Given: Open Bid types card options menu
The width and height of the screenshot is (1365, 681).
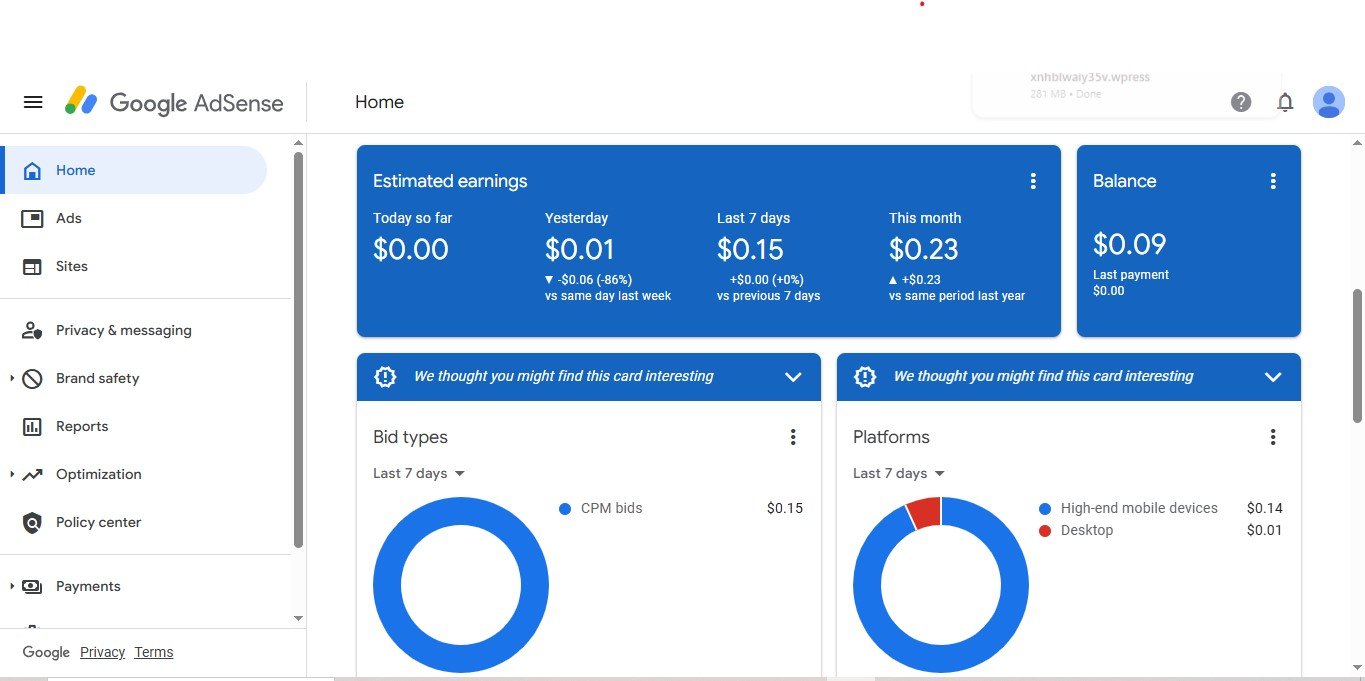Looking at the screenshot, I should click(793, 437).
